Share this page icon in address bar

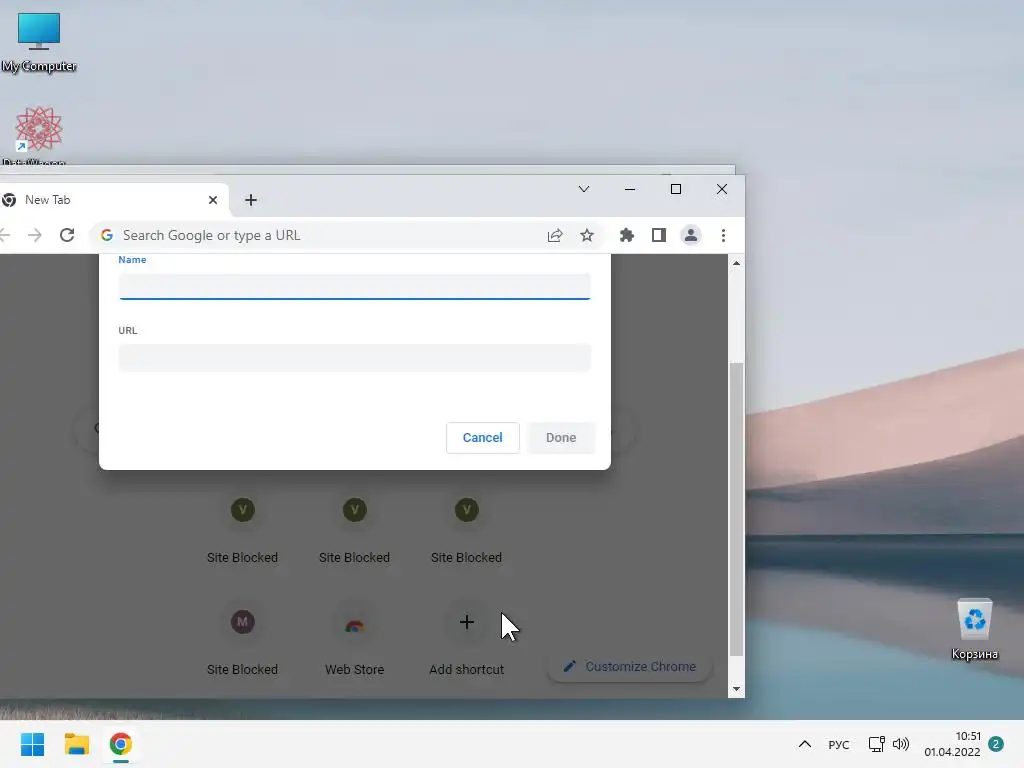pyautogui.click(x=555, y=235)
